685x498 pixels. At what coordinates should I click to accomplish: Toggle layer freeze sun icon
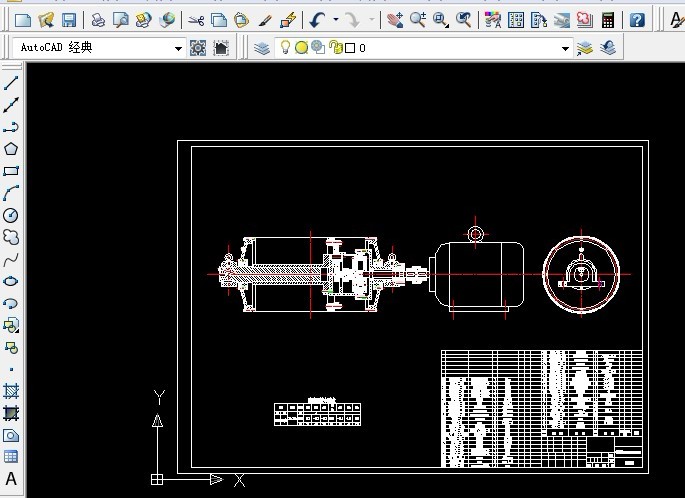pyautogui.click(x=301, y=47)
